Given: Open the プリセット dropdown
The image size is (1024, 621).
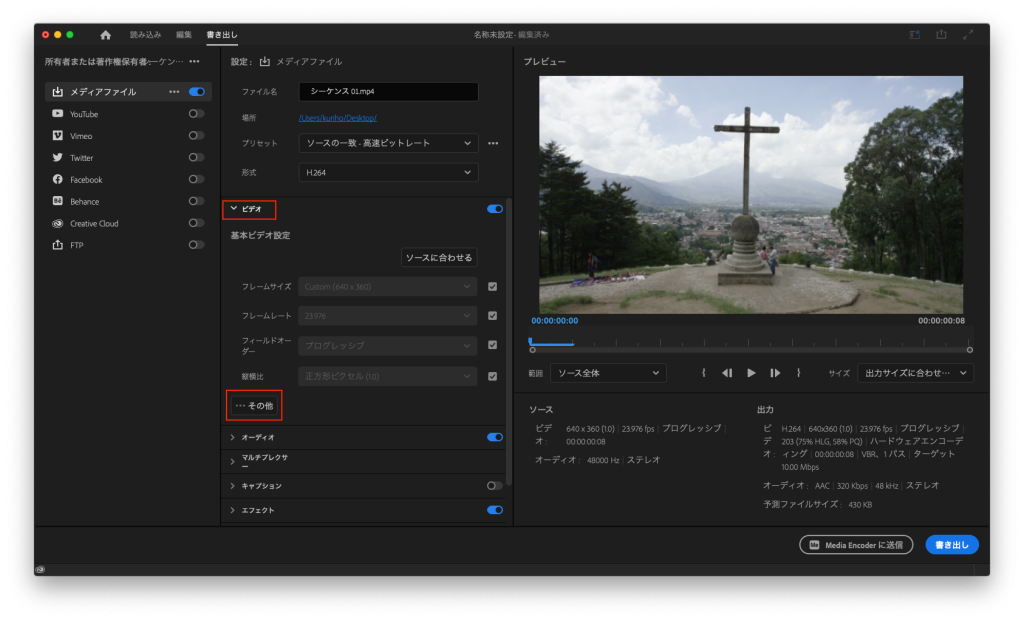Looking at the screenshot, I should pyautogui.click(x=388, y=143).
